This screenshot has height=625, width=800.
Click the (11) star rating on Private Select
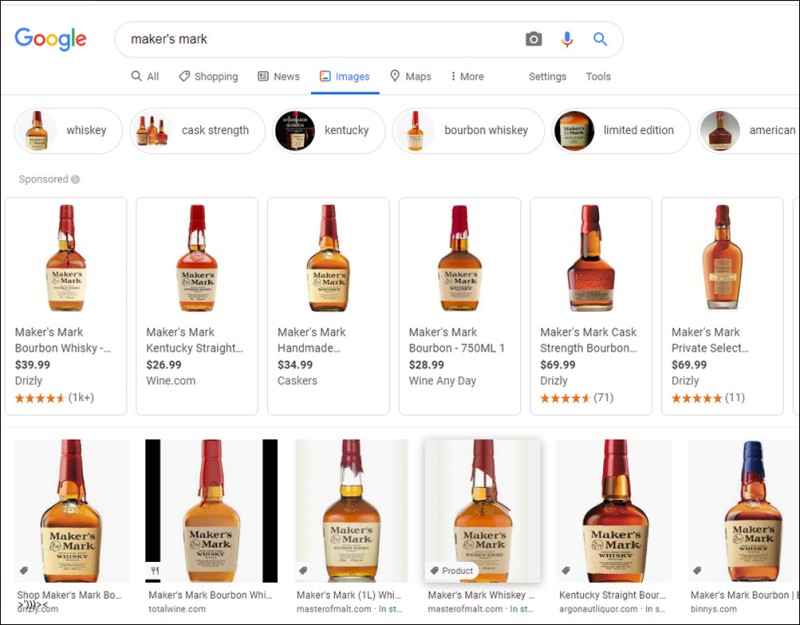[x=708, y=397]
